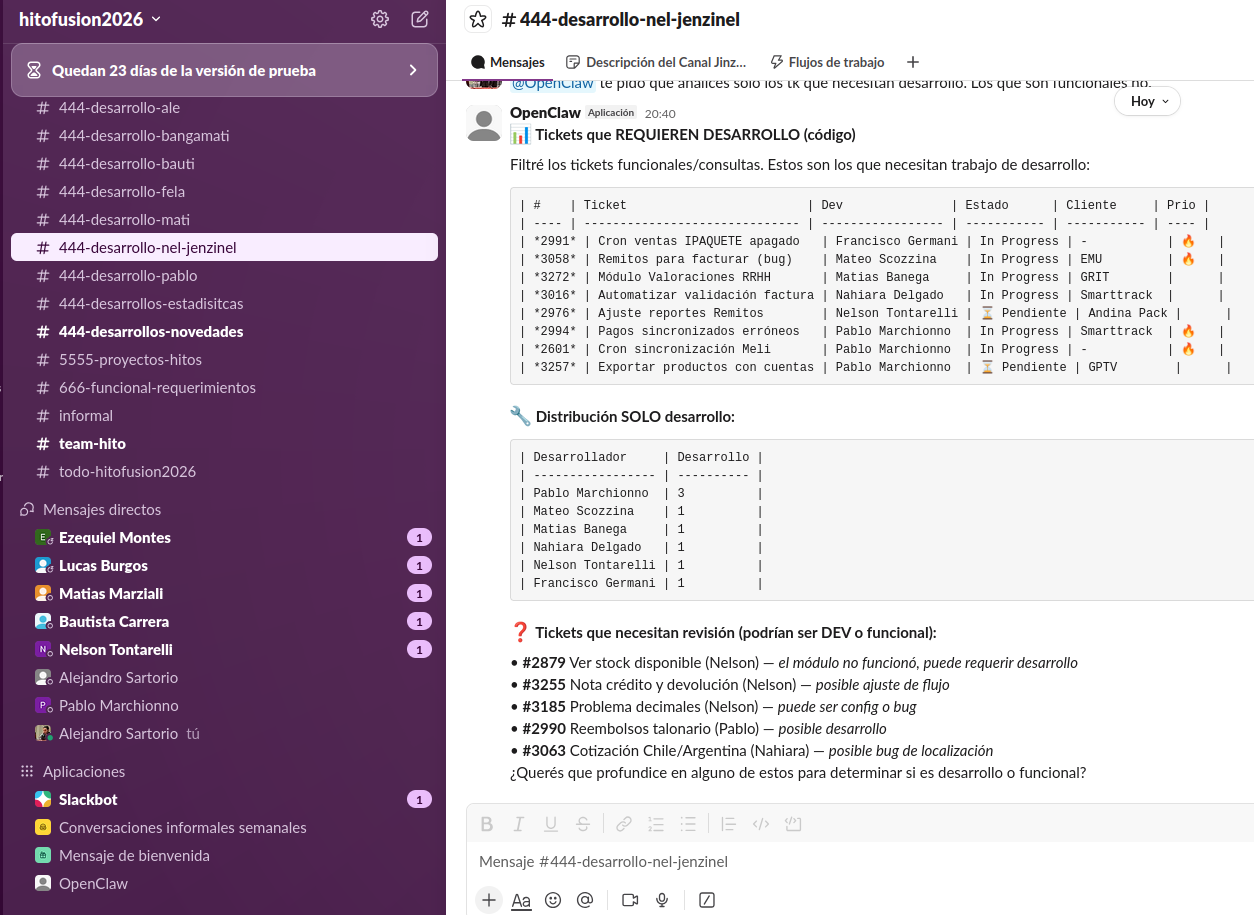
Task: Insert a link in message
Action: [x=624, y=824]
